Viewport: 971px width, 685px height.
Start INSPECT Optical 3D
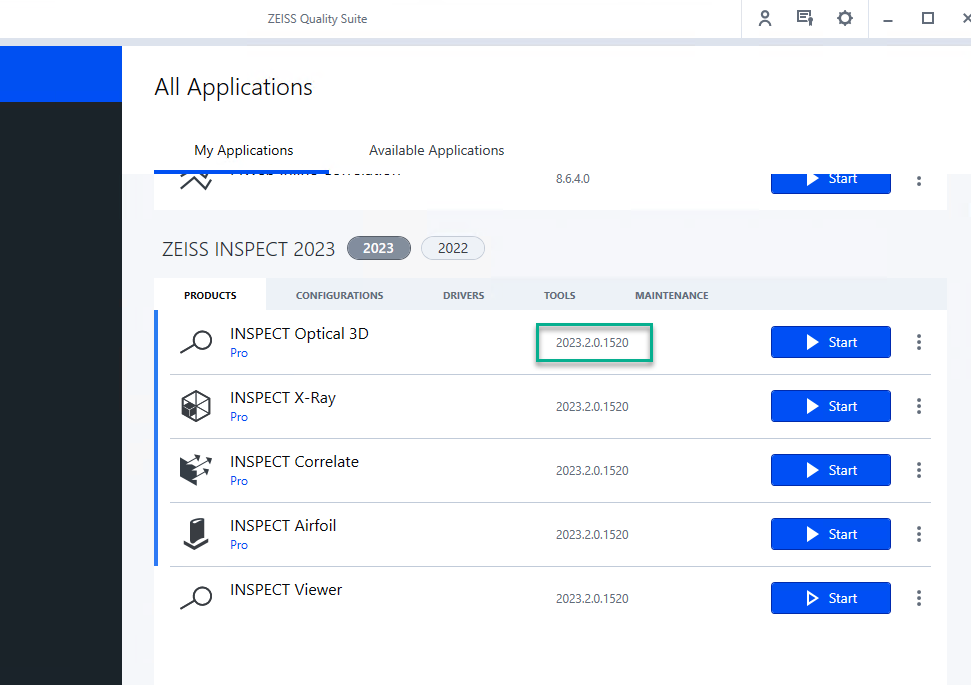[830, 342]
